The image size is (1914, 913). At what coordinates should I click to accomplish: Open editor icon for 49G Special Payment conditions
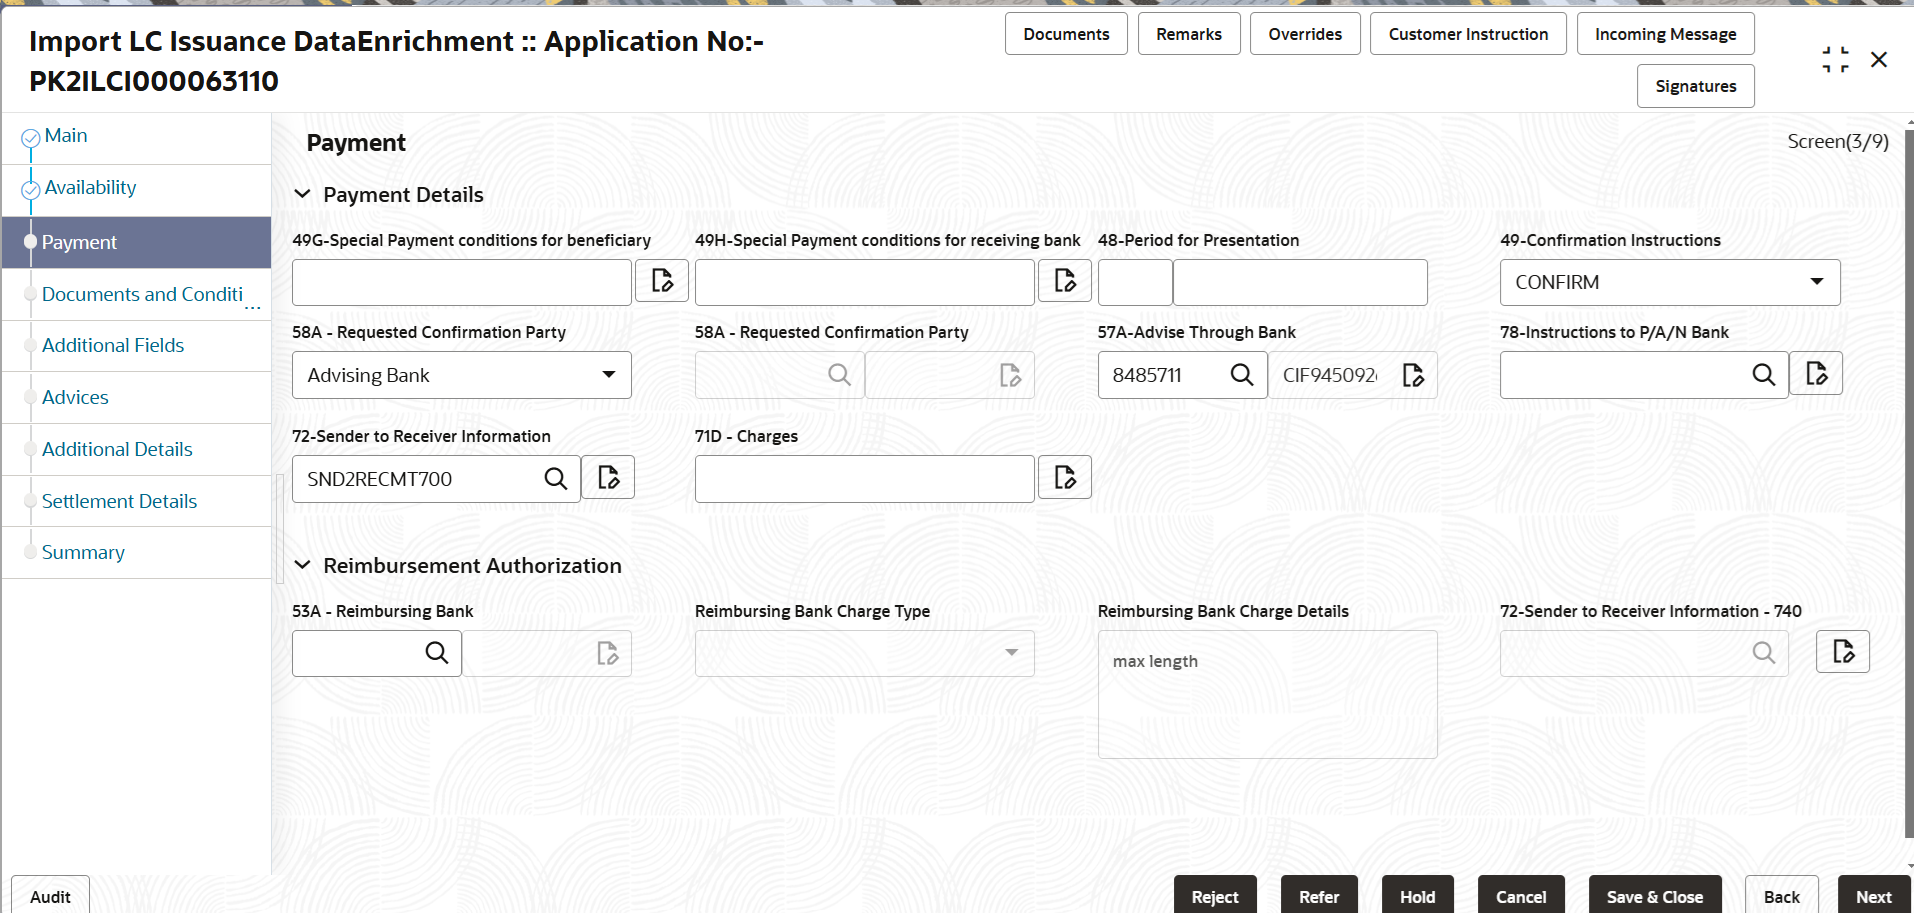(x=662, y=281)
